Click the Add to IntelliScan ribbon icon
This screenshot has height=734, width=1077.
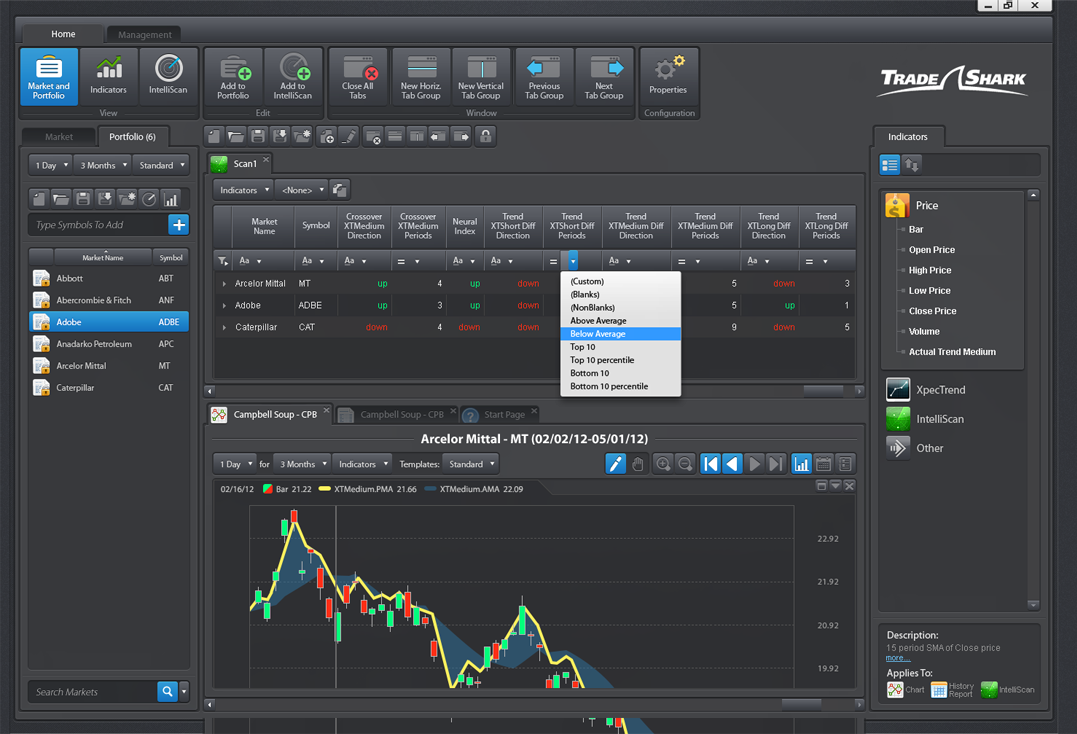click(x=293, y=77)
